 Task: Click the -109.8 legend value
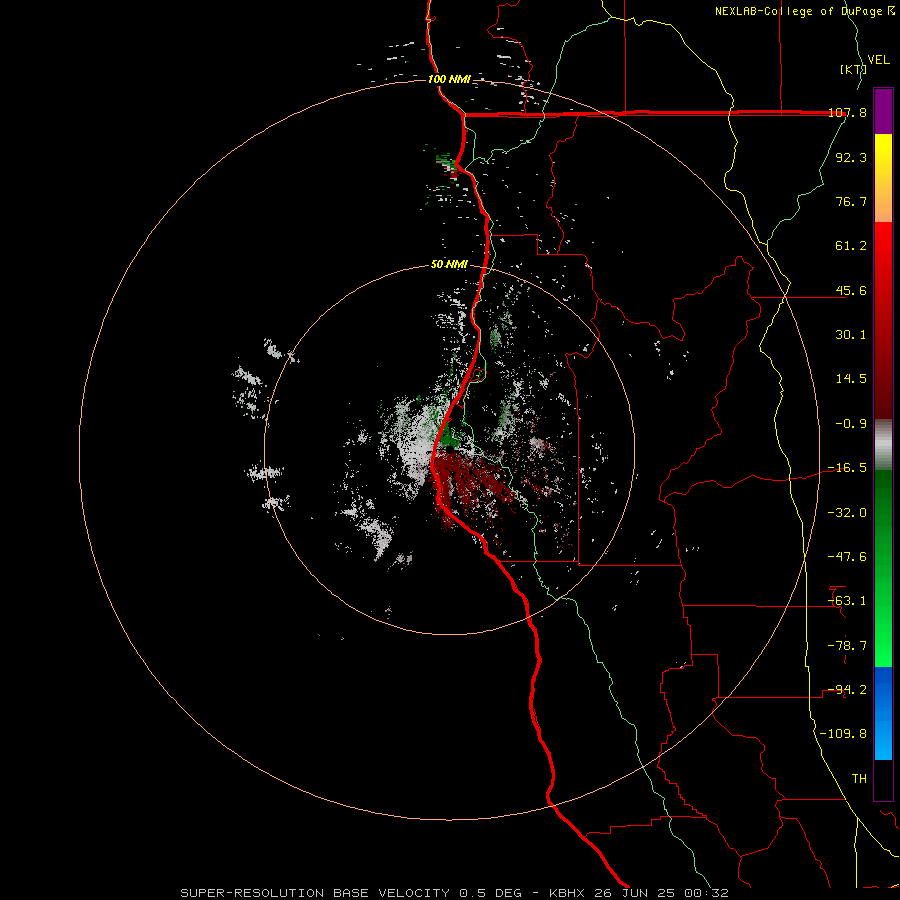(x=843, y=734)
